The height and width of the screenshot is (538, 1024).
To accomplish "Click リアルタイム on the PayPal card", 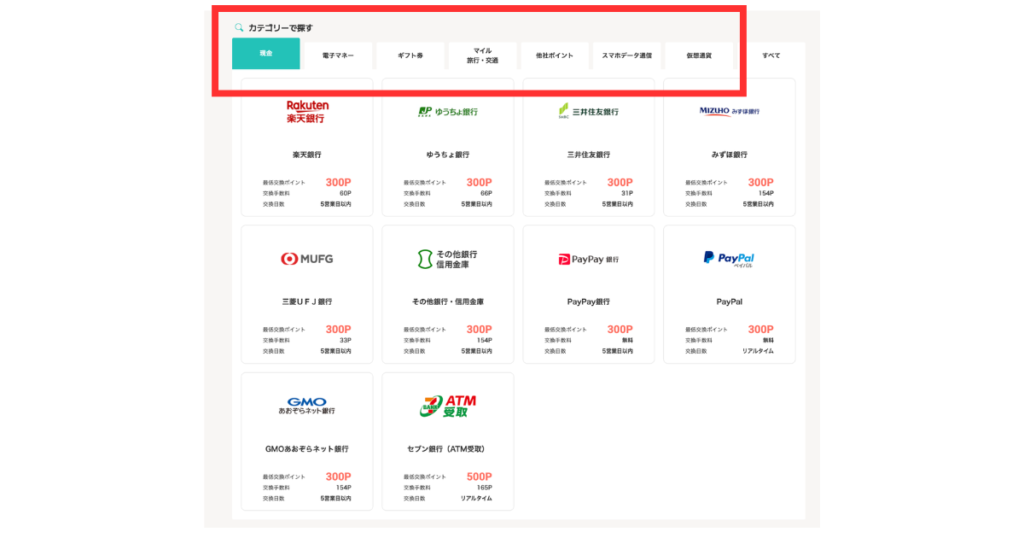I will (x=758, y=351).
